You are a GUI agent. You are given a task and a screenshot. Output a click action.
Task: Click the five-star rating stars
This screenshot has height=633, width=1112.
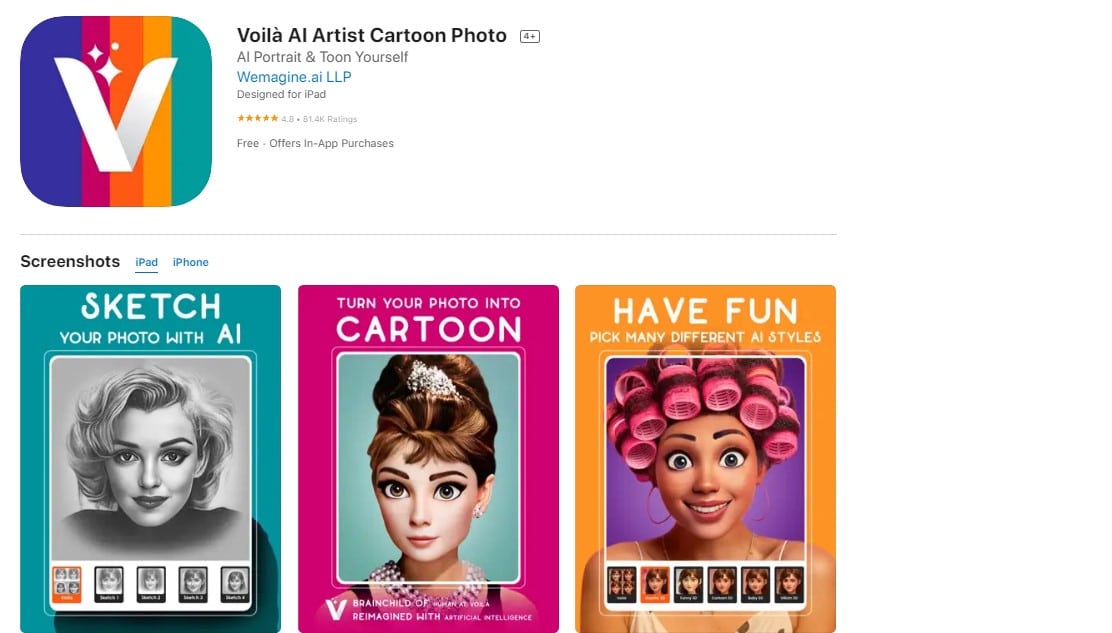(x=256, y=119)
